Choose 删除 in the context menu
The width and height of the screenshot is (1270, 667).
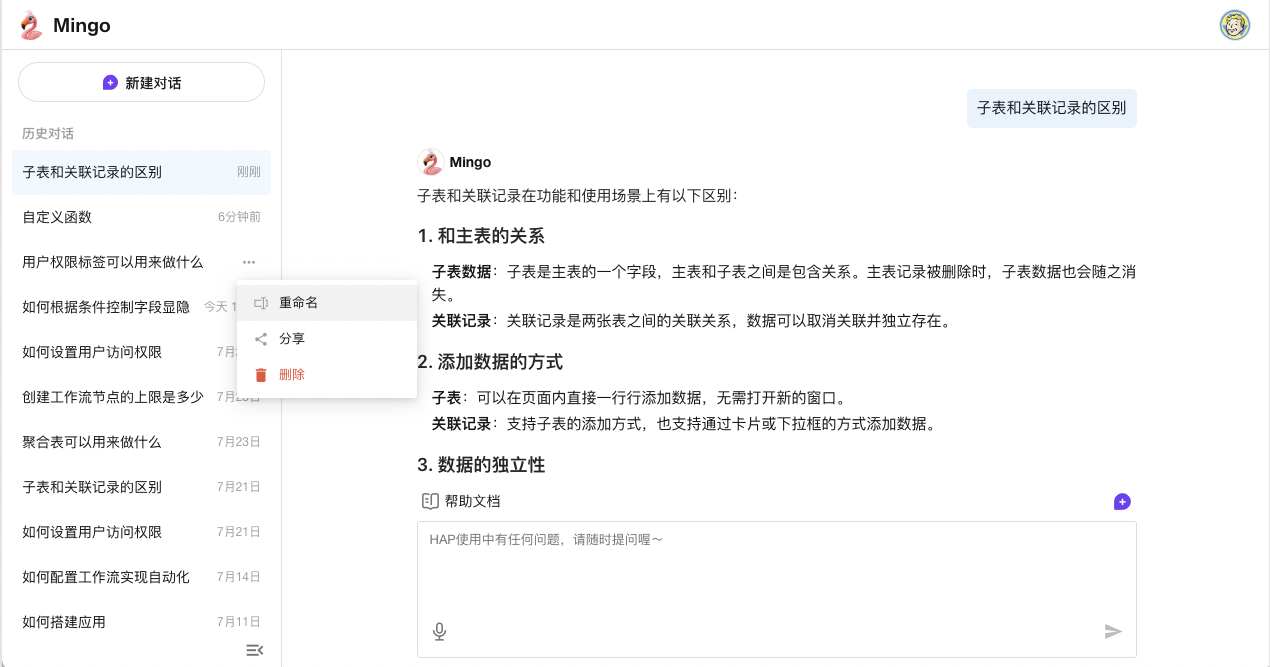327,375
